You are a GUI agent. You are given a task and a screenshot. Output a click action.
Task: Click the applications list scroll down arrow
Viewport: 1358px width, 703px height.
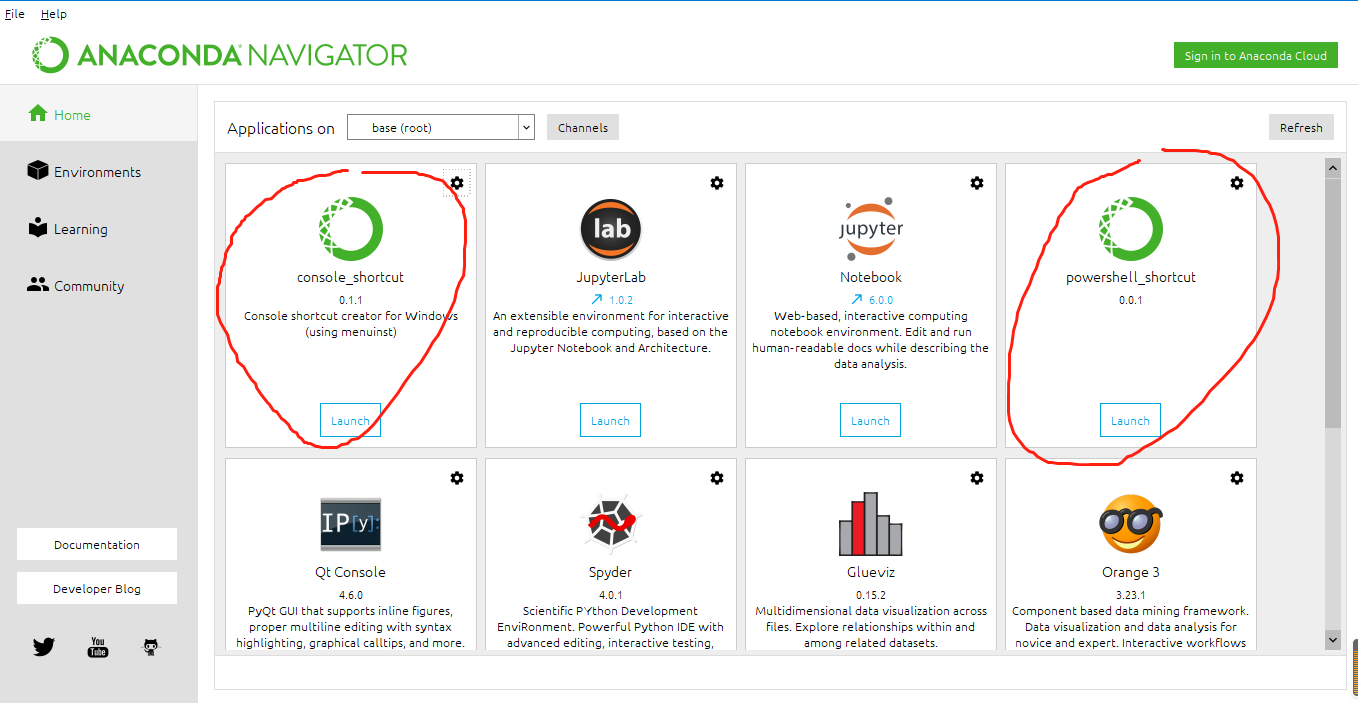(x=1333, y=638)
